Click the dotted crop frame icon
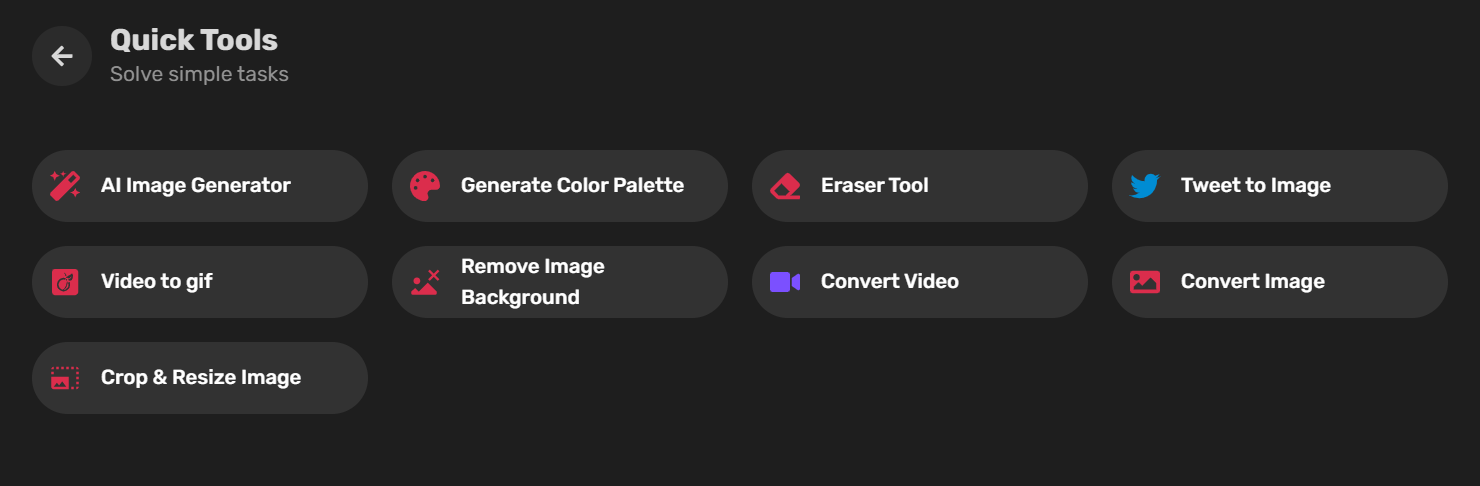The width and height of the screenshot is (1480, 486). (65, 378)
